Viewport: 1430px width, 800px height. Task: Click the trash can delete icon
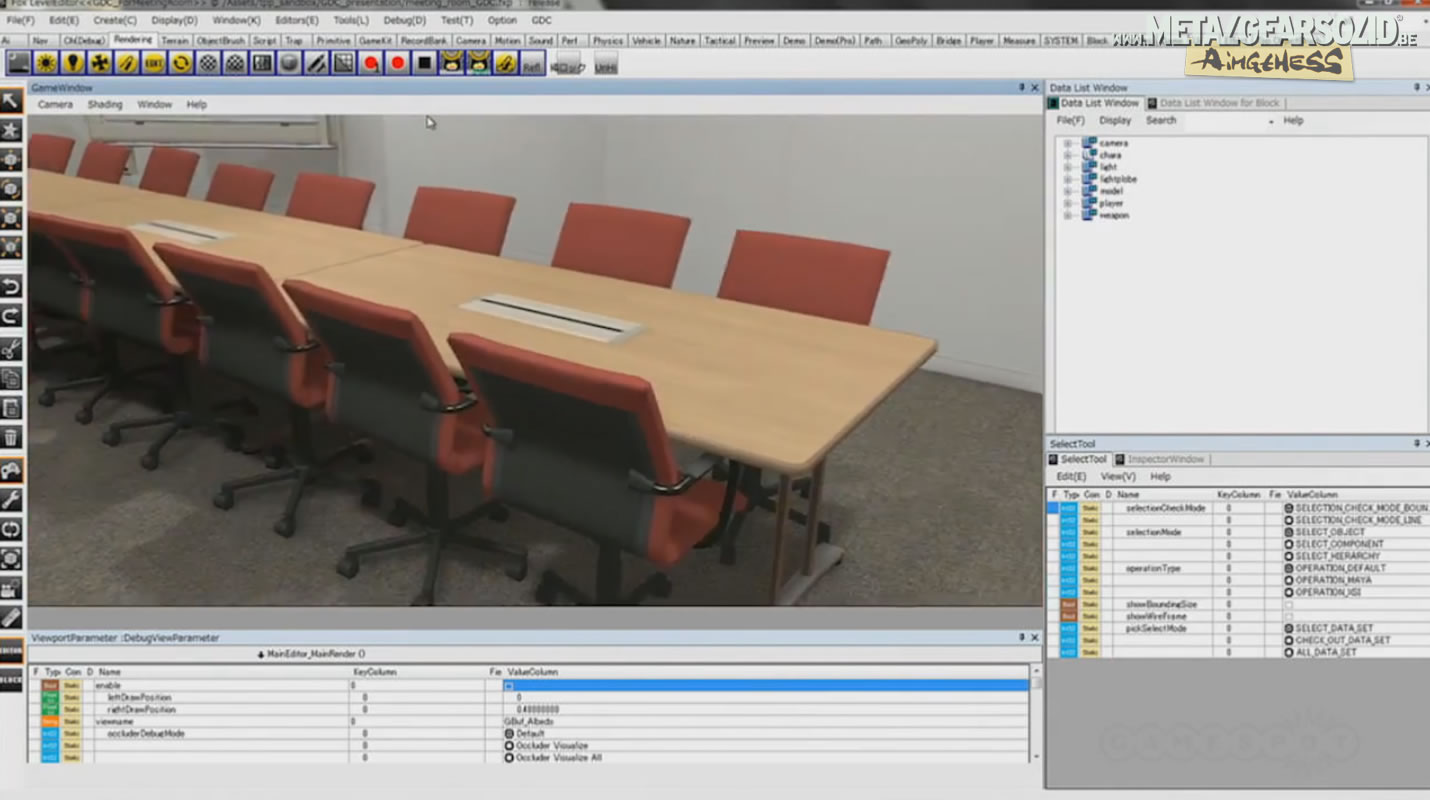pos(11,437)
